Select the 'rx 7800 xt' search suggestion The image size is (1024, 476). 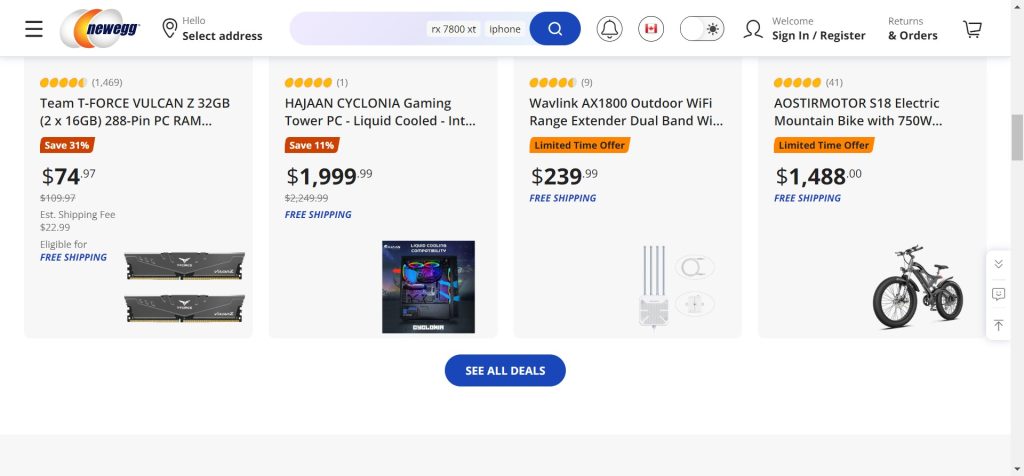pyautogui.click(x=454, y=29)
